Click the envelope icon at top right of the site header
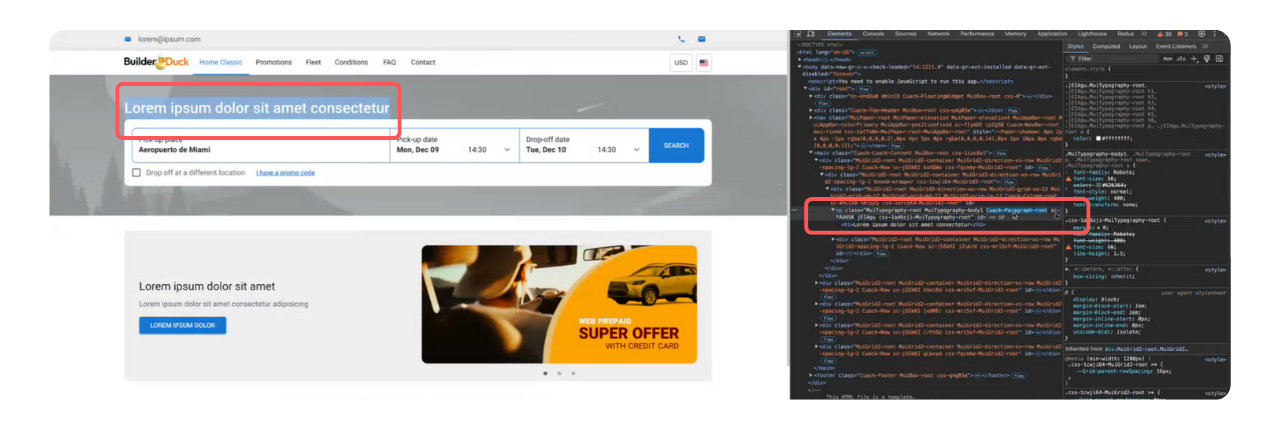The width and height of the screenshot is (1280, 440). 702,39
